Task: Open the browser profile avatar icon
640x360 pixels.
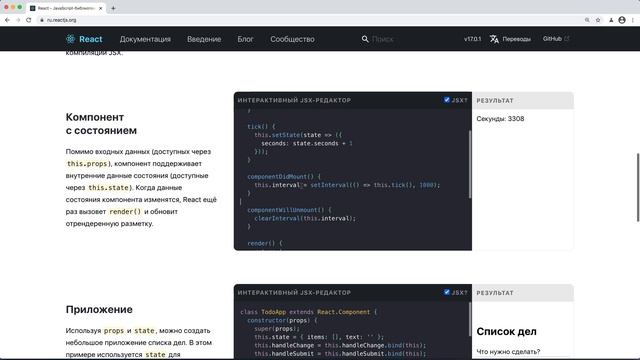Action: click(x=622, y=20)
